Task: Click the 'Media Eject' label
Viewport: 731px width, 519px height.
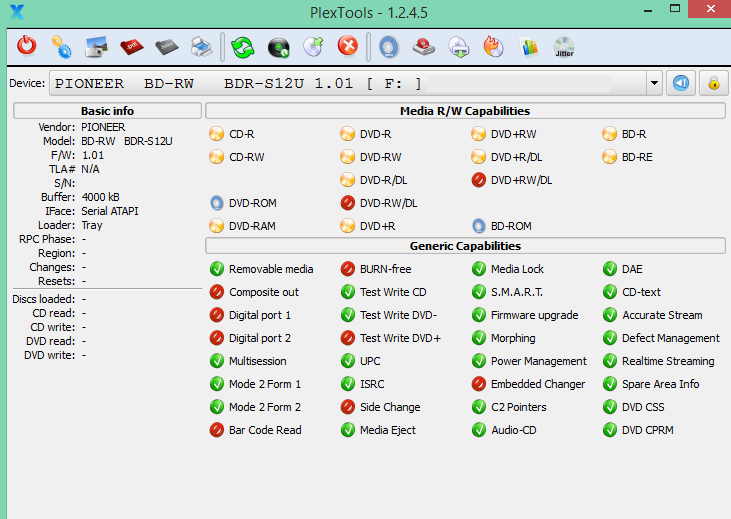Action: coord(388,430)
